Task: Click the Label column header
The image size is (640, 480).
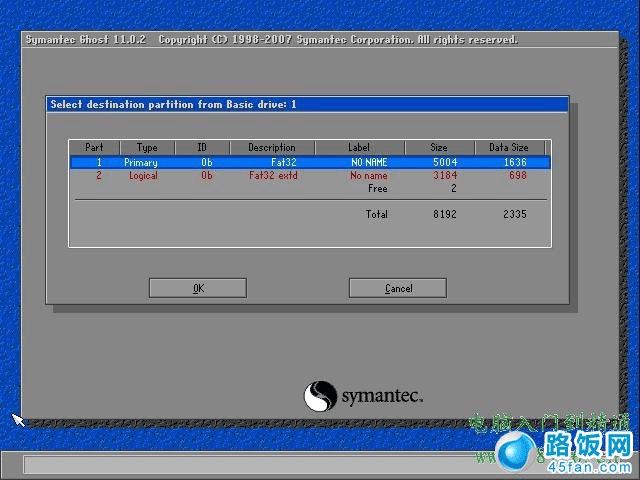Action: (x=359, y=147)
